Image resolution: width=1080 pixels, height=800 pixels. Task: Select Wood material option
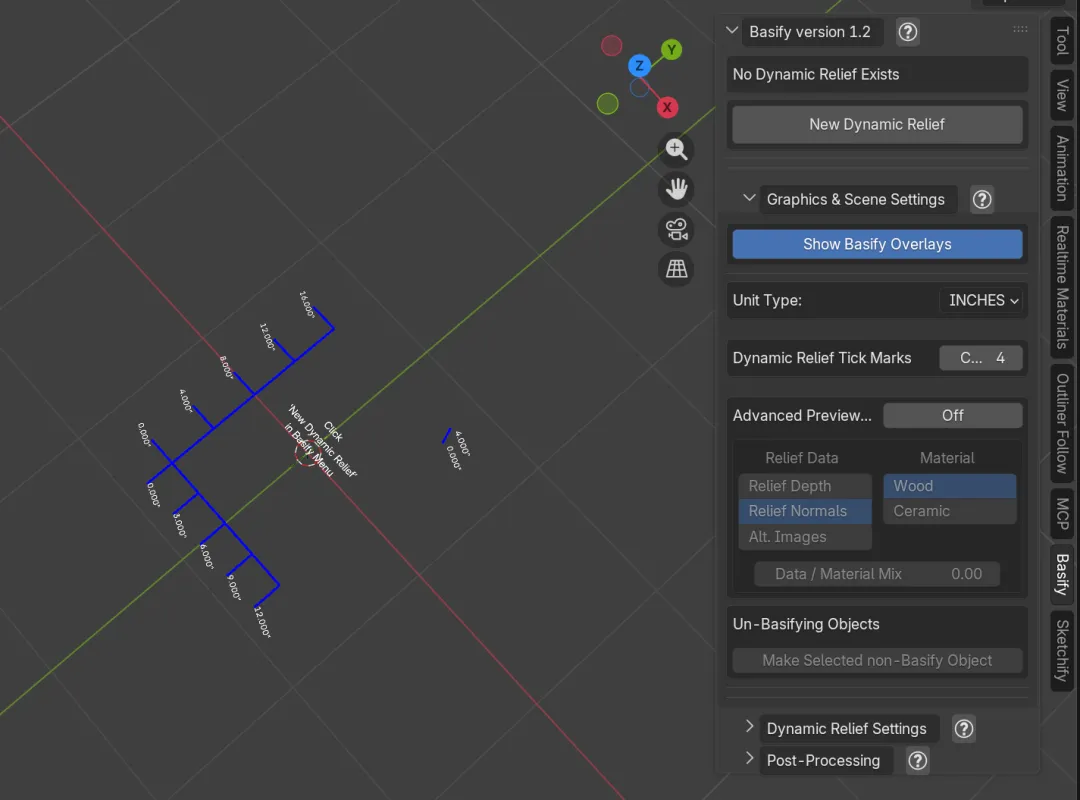(x=950, y=486)
